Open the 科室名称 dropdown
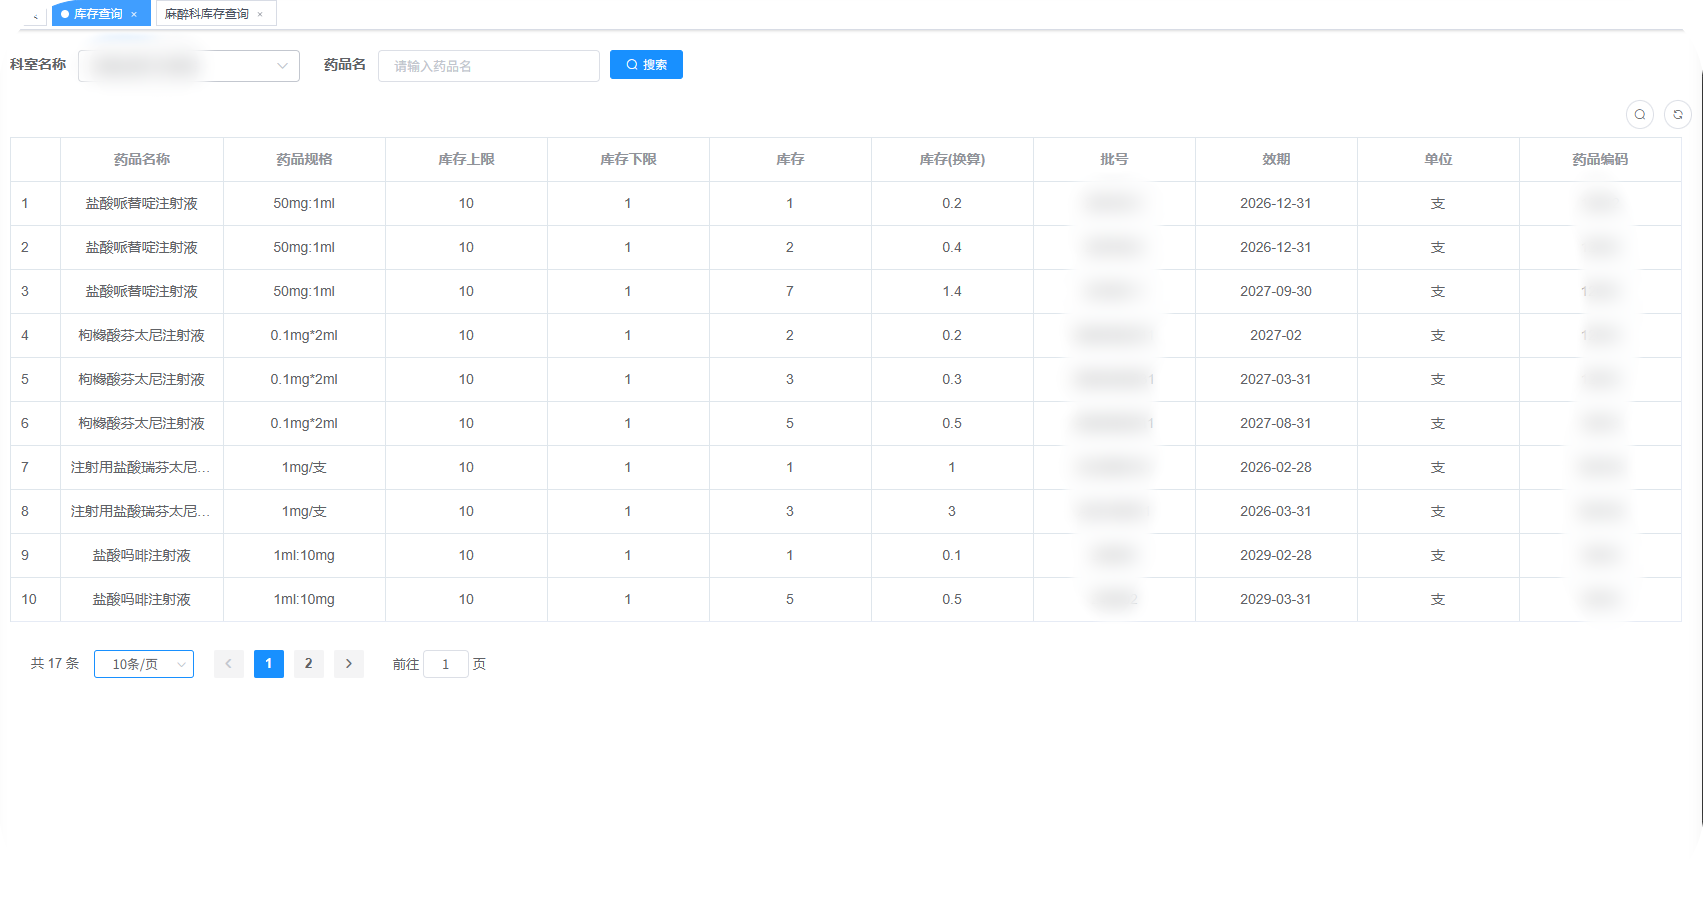Viewport: 1703px width, 897px height. click(x=189, y=66)
